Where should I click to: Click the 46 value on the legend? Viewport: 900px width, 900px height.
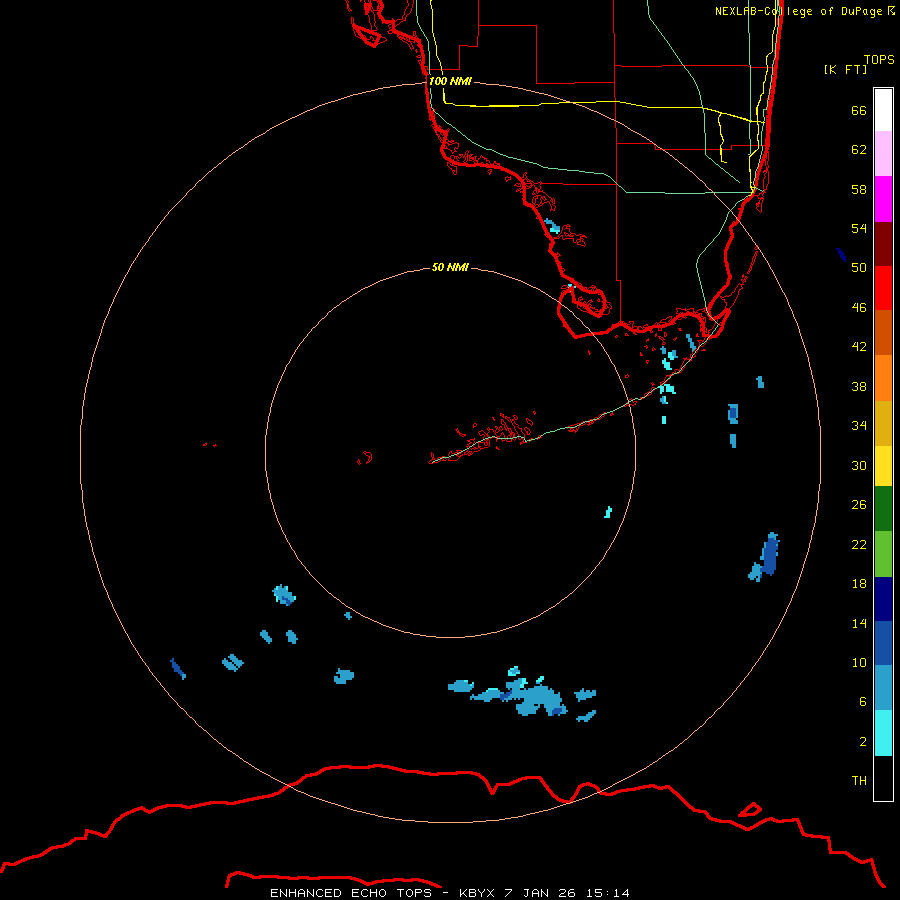click(859, 308)
